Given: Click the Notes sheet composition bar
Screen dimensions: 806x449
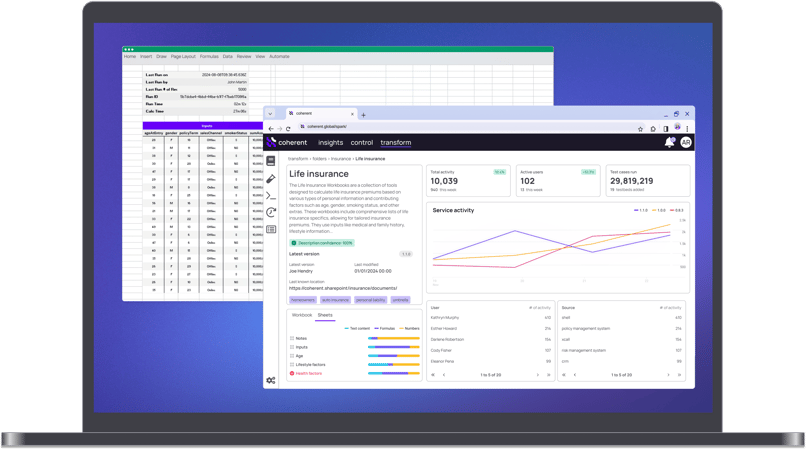Looking at the screenshot, I should 394,338.
